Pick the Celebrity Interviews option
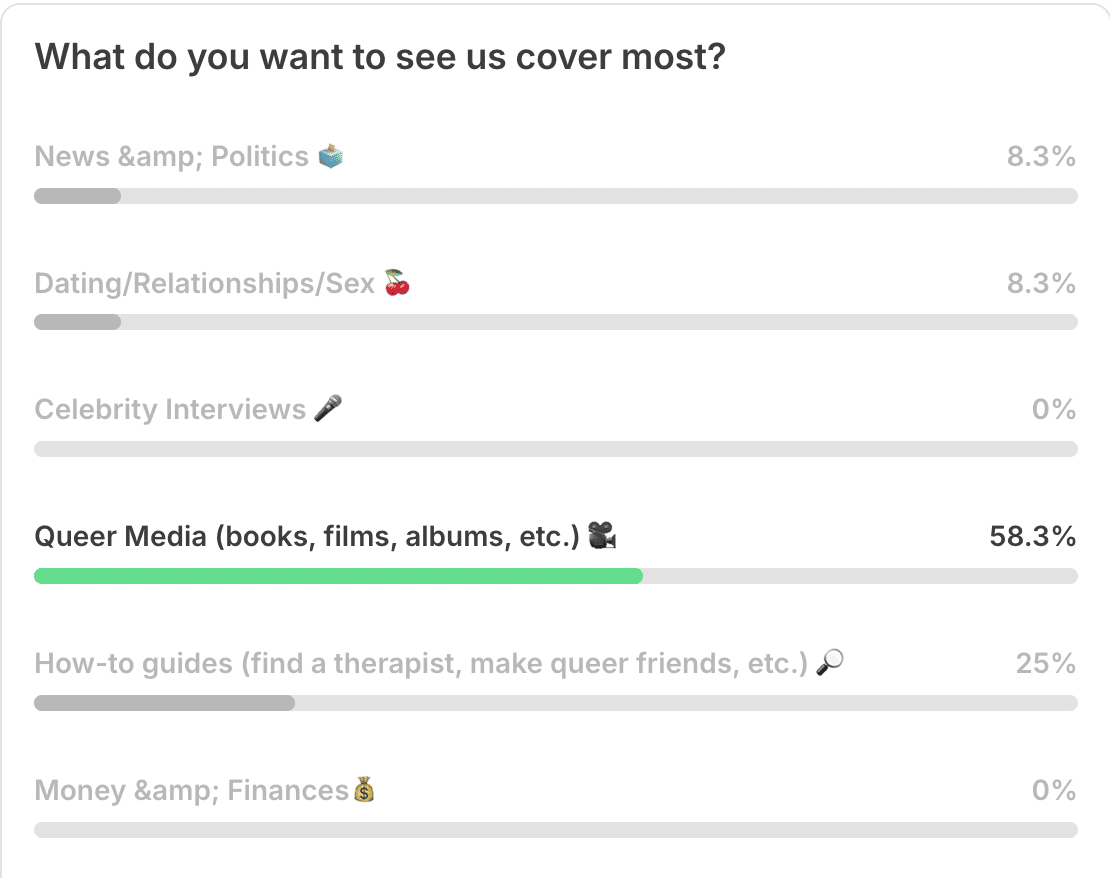The height and width of the screenshot is (878, 1110). (170, 410)
